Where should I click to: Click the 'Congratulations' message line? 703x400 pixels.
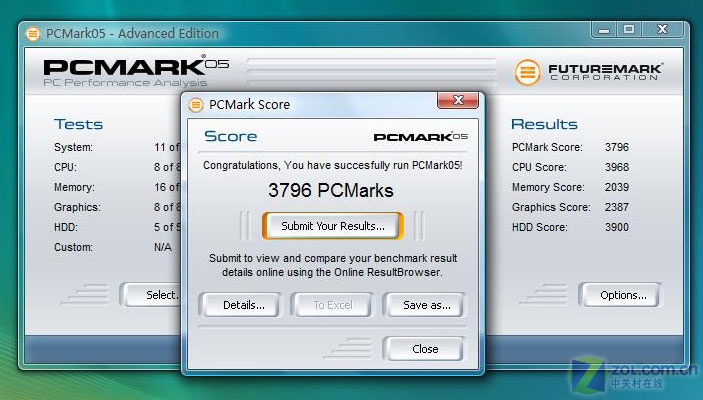333,165
